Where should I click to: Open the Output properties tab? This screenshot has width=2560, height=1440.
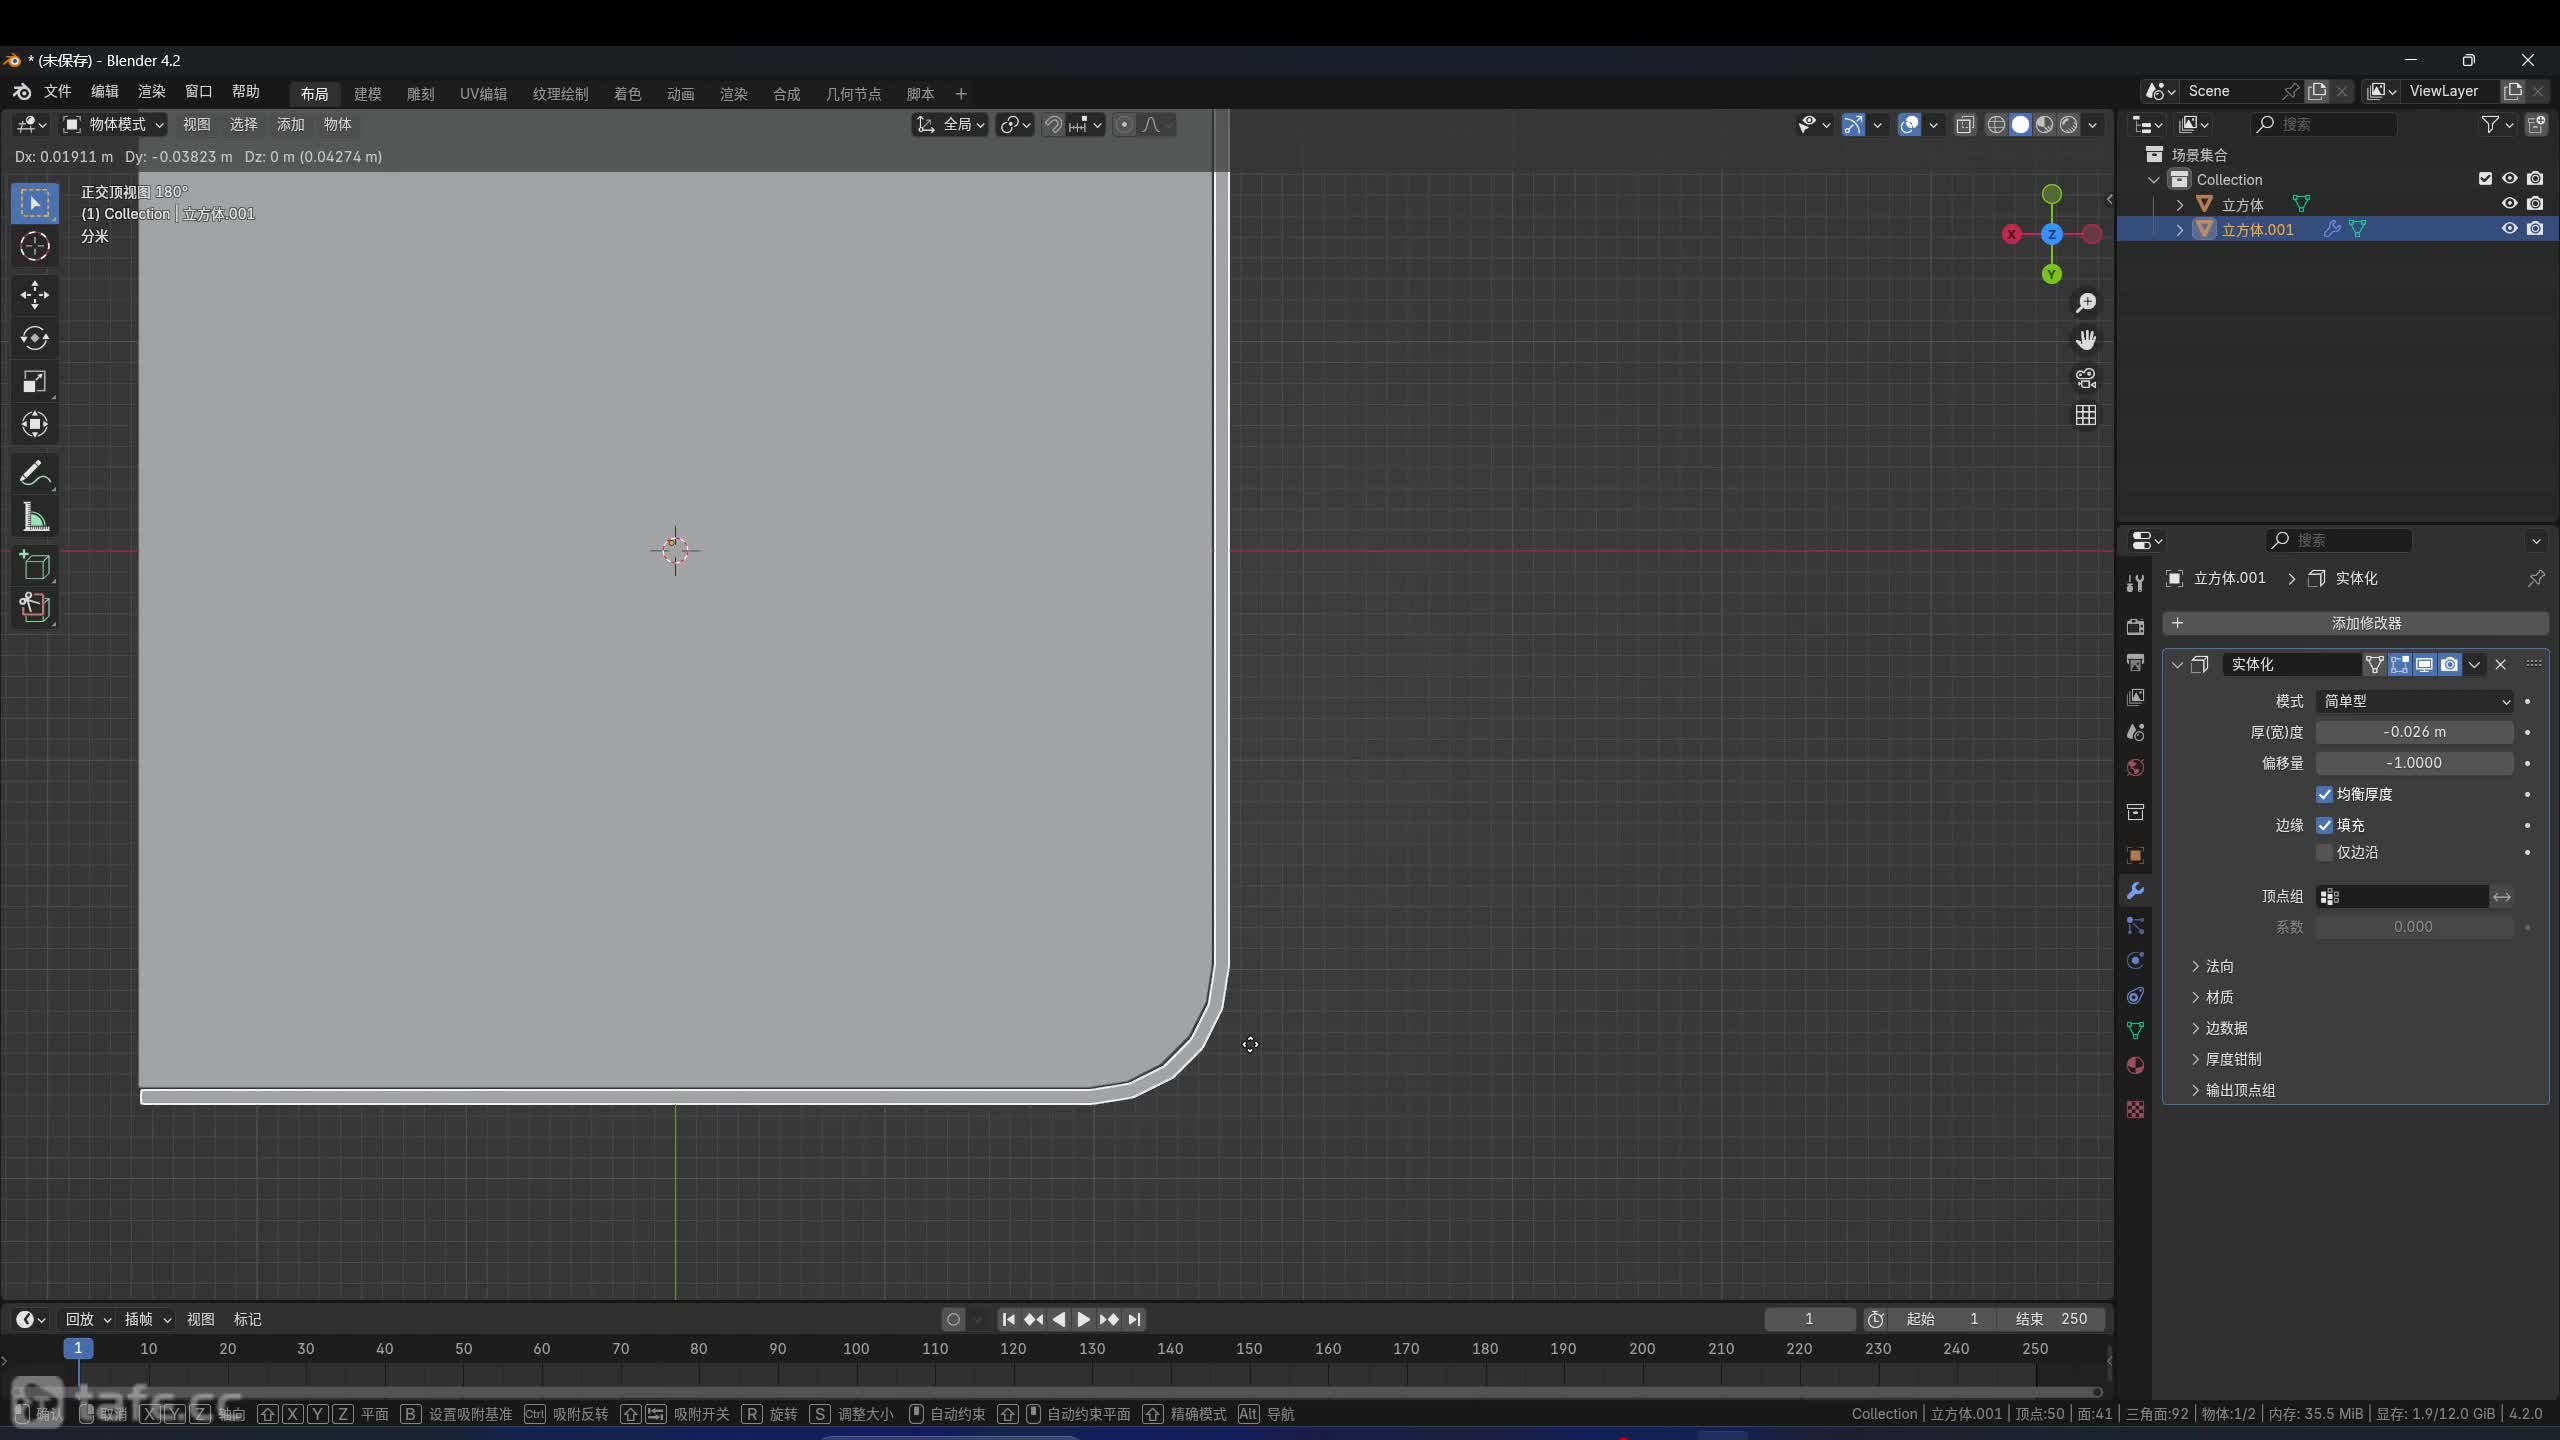pos(2135,662)
